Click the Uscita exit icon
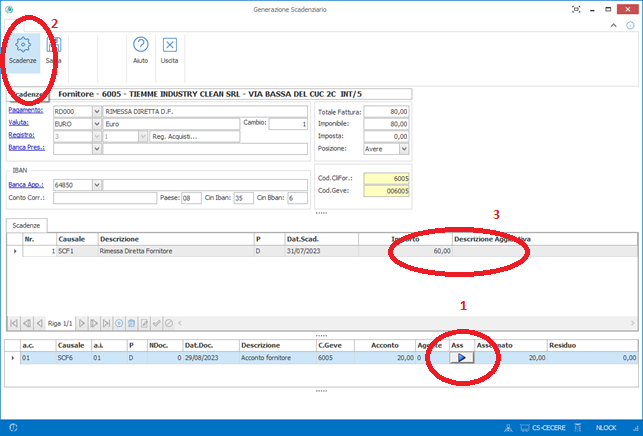The image size is (643, 436). [x=169, y=44]
